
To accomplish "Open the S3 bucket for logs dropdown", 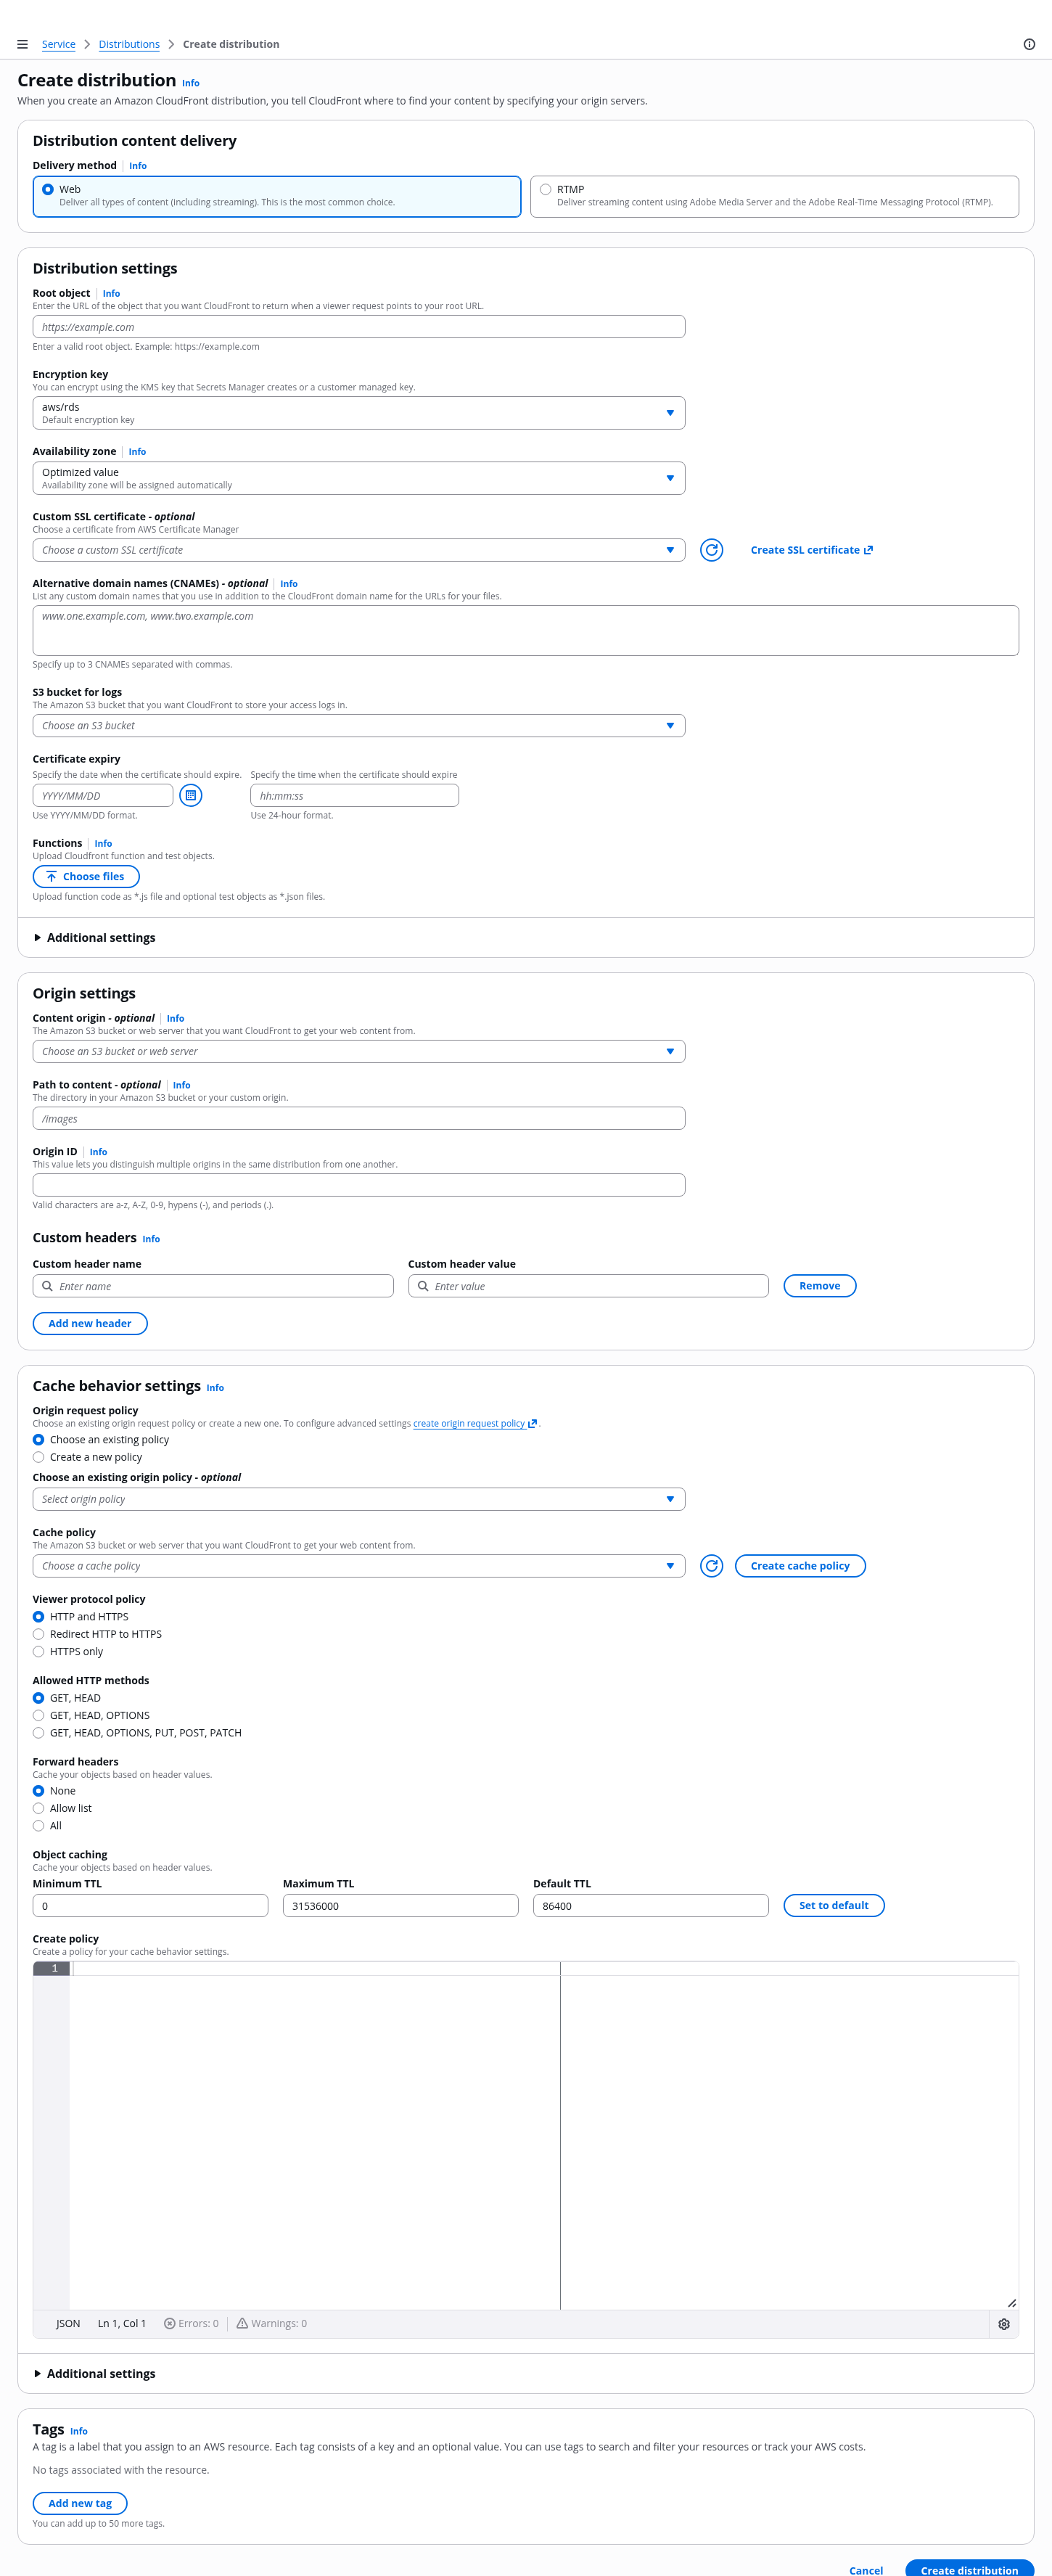I will click(x=358, y=726).
